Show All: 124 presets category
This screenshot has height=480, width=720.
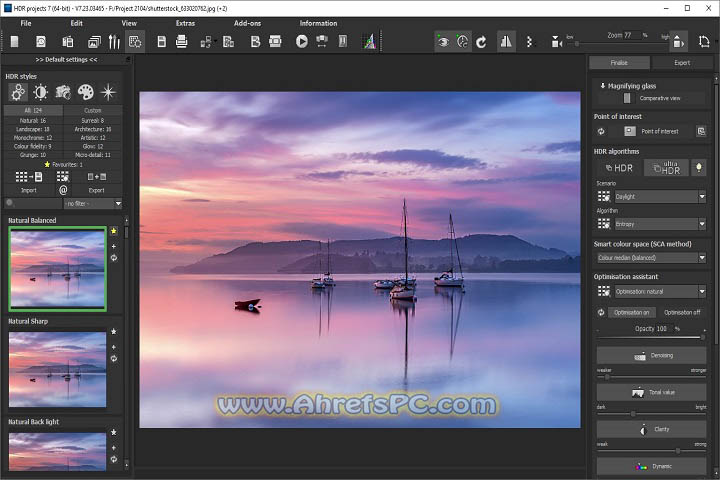[x=33, y=111]
